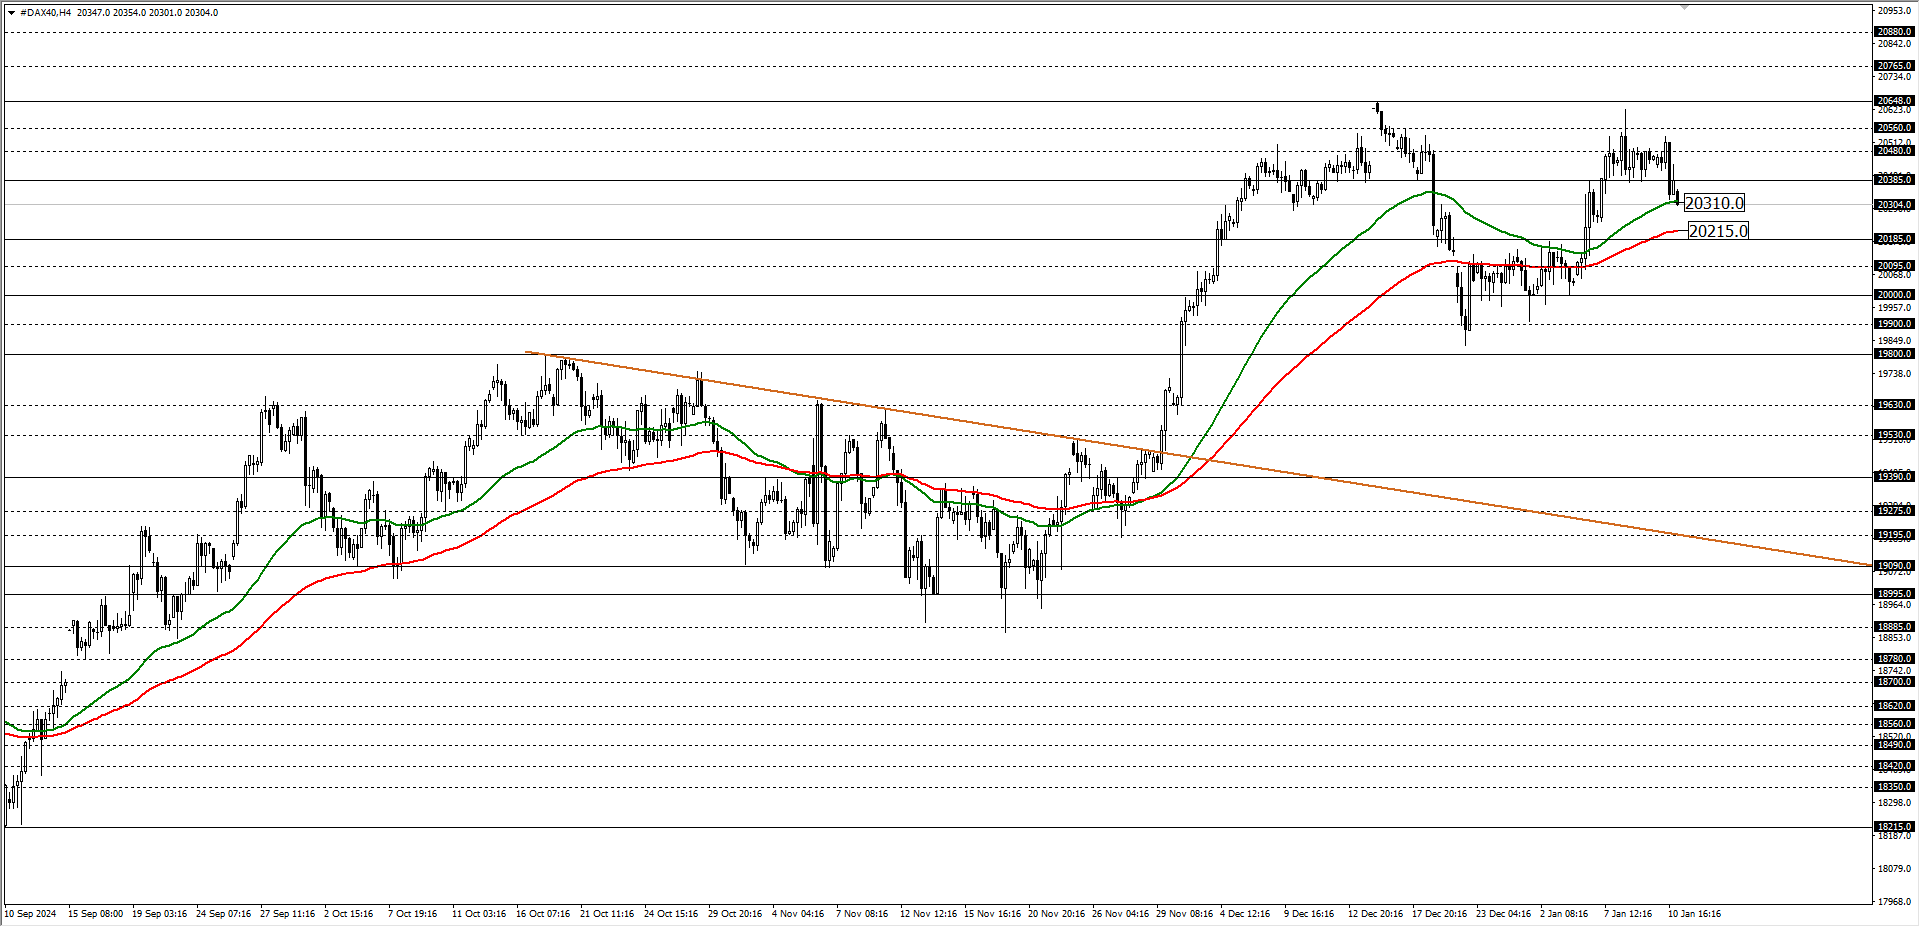1920x927 pixels.
Task: Click the 23 Dec 04:16 time label
Action: point(1504,914)
